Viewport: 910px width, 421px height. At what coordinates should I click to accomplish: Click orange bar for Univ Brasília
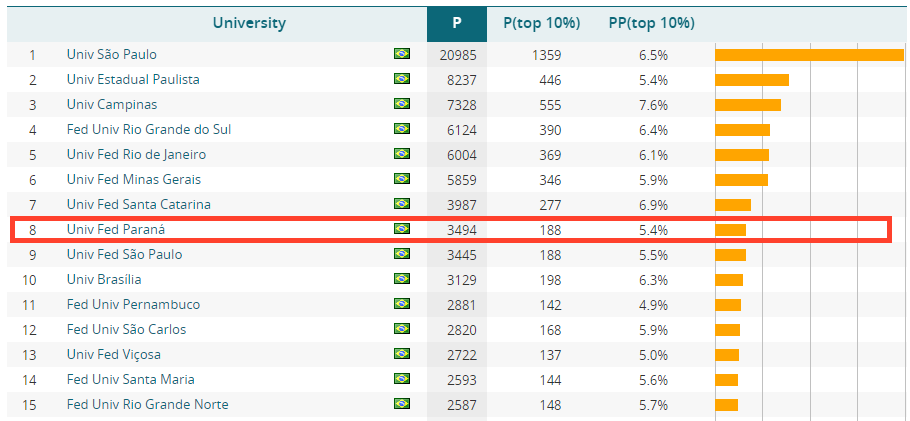tap(729, 280)
